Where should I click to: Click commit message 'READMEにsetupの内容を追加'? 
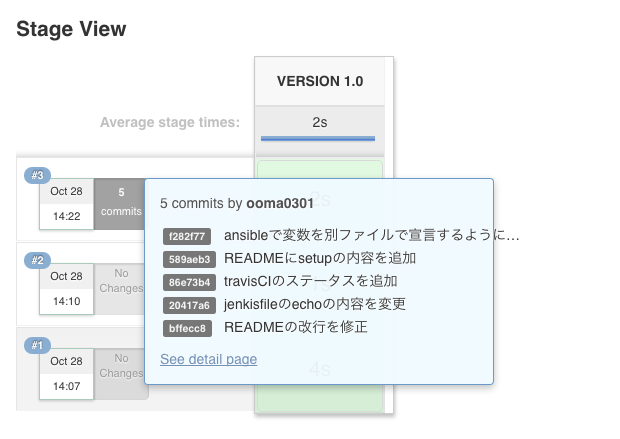pos(320,258)
